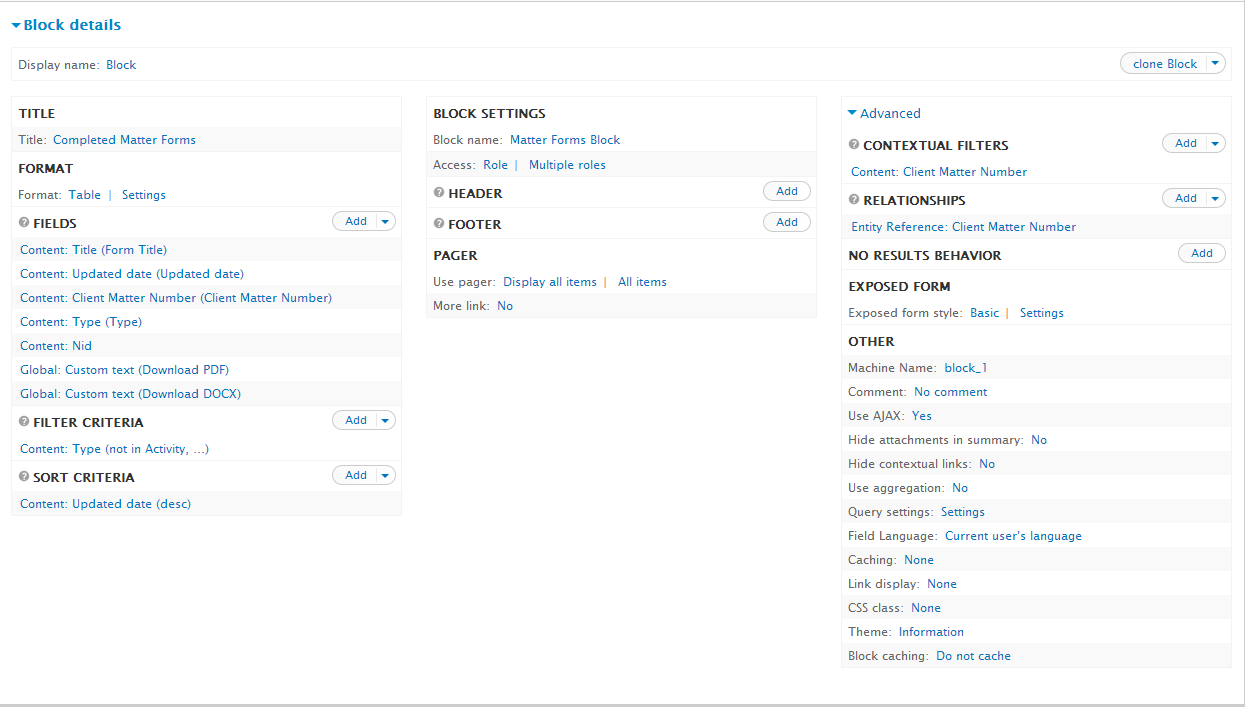
Task: Collapse the Advanced section
Action: click(884, 113)
